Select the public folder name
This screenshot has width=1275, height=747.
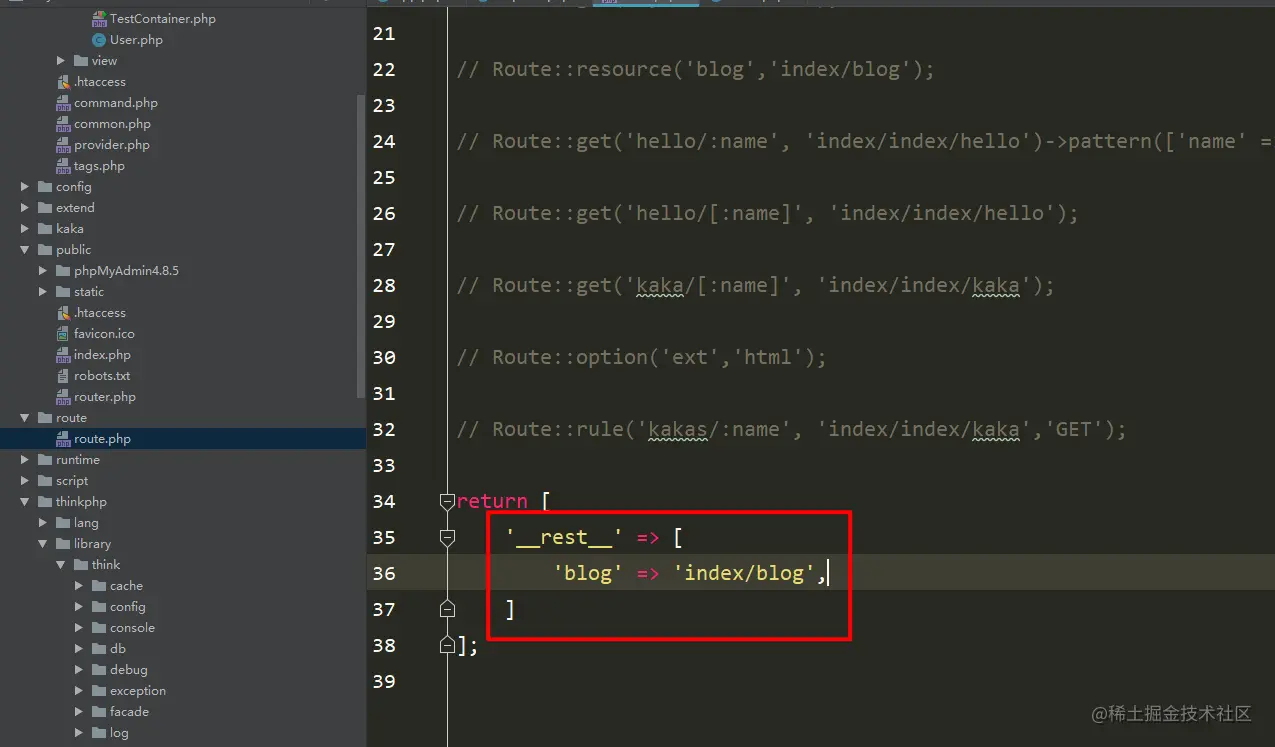tap(73, 250)
